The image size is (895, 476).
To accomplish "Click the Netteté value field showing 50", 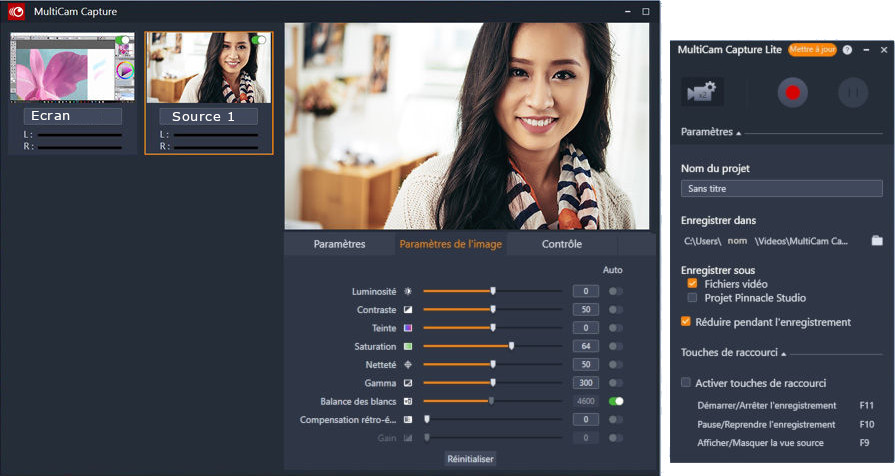I will tap(586, 364).
